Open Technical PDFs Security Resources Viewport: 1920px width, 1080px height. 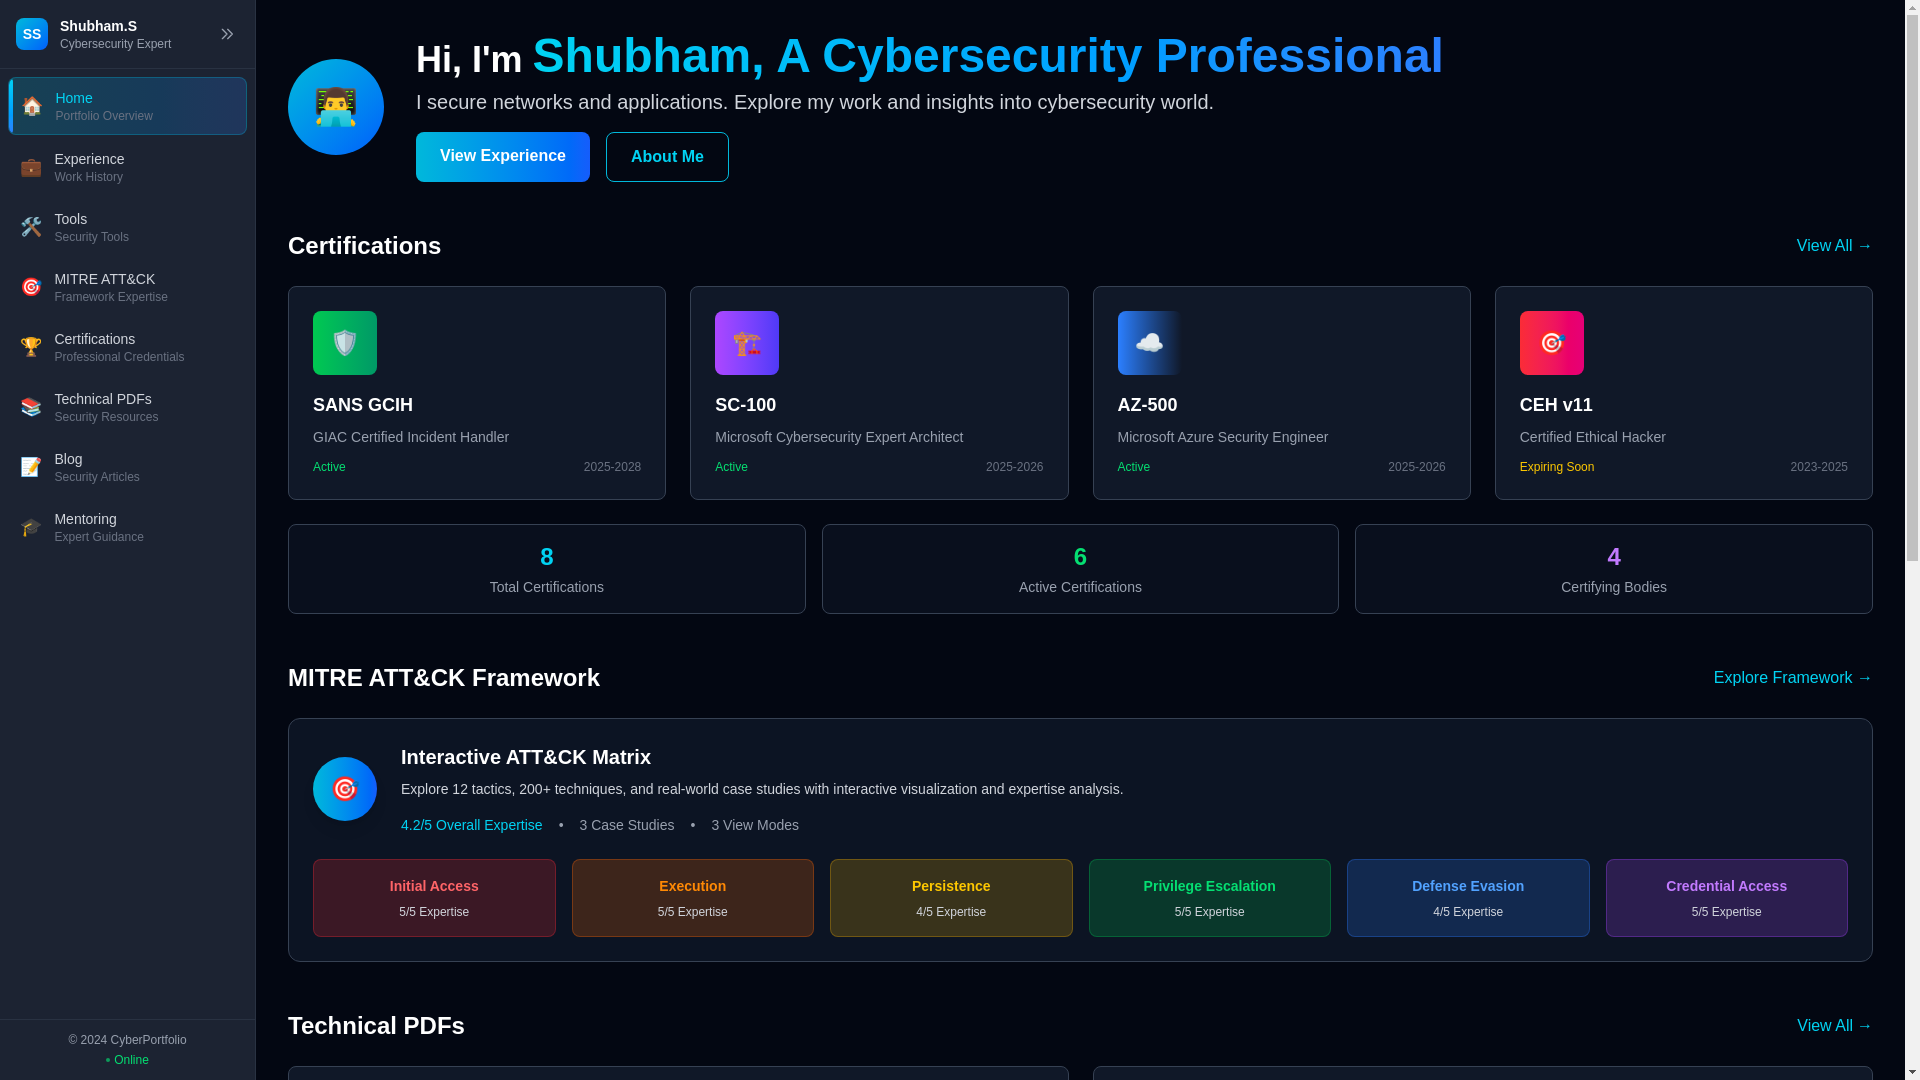(x=127, y=407)
